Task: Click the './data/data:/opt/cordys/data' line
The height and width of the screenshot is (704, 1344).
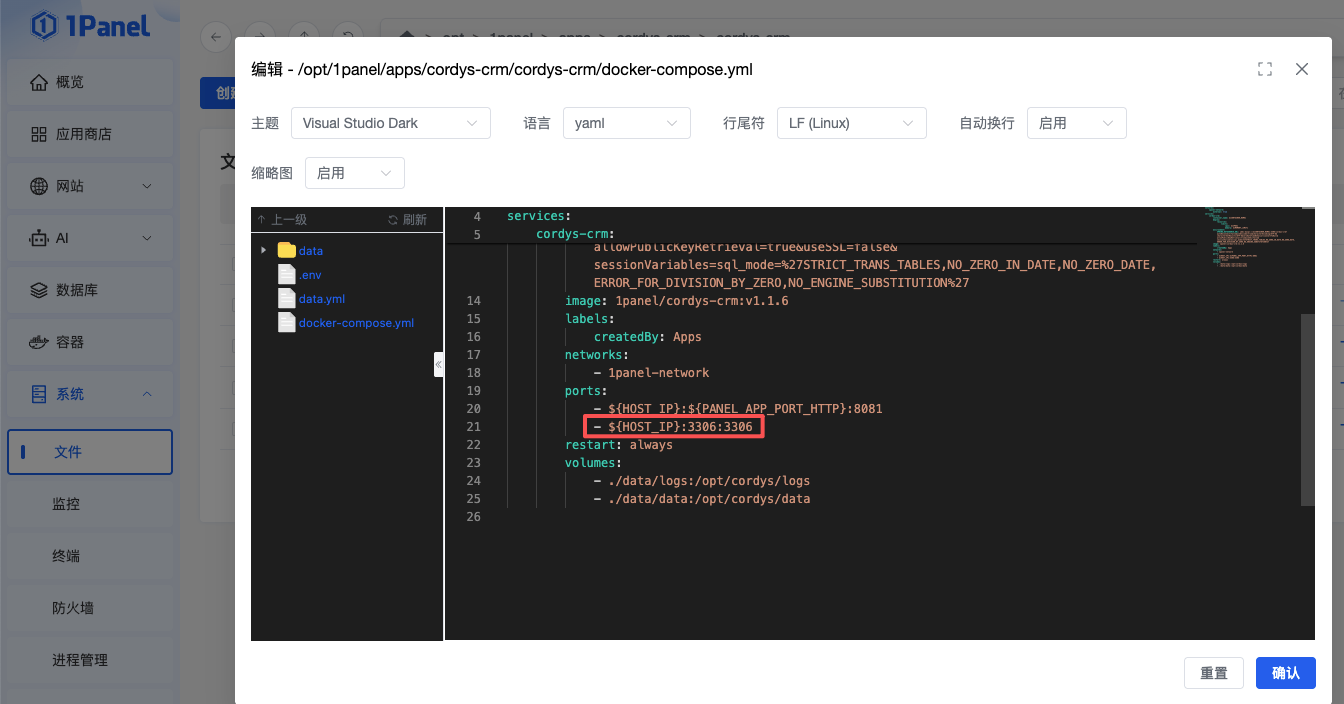Action: click(x=701, y=499)
